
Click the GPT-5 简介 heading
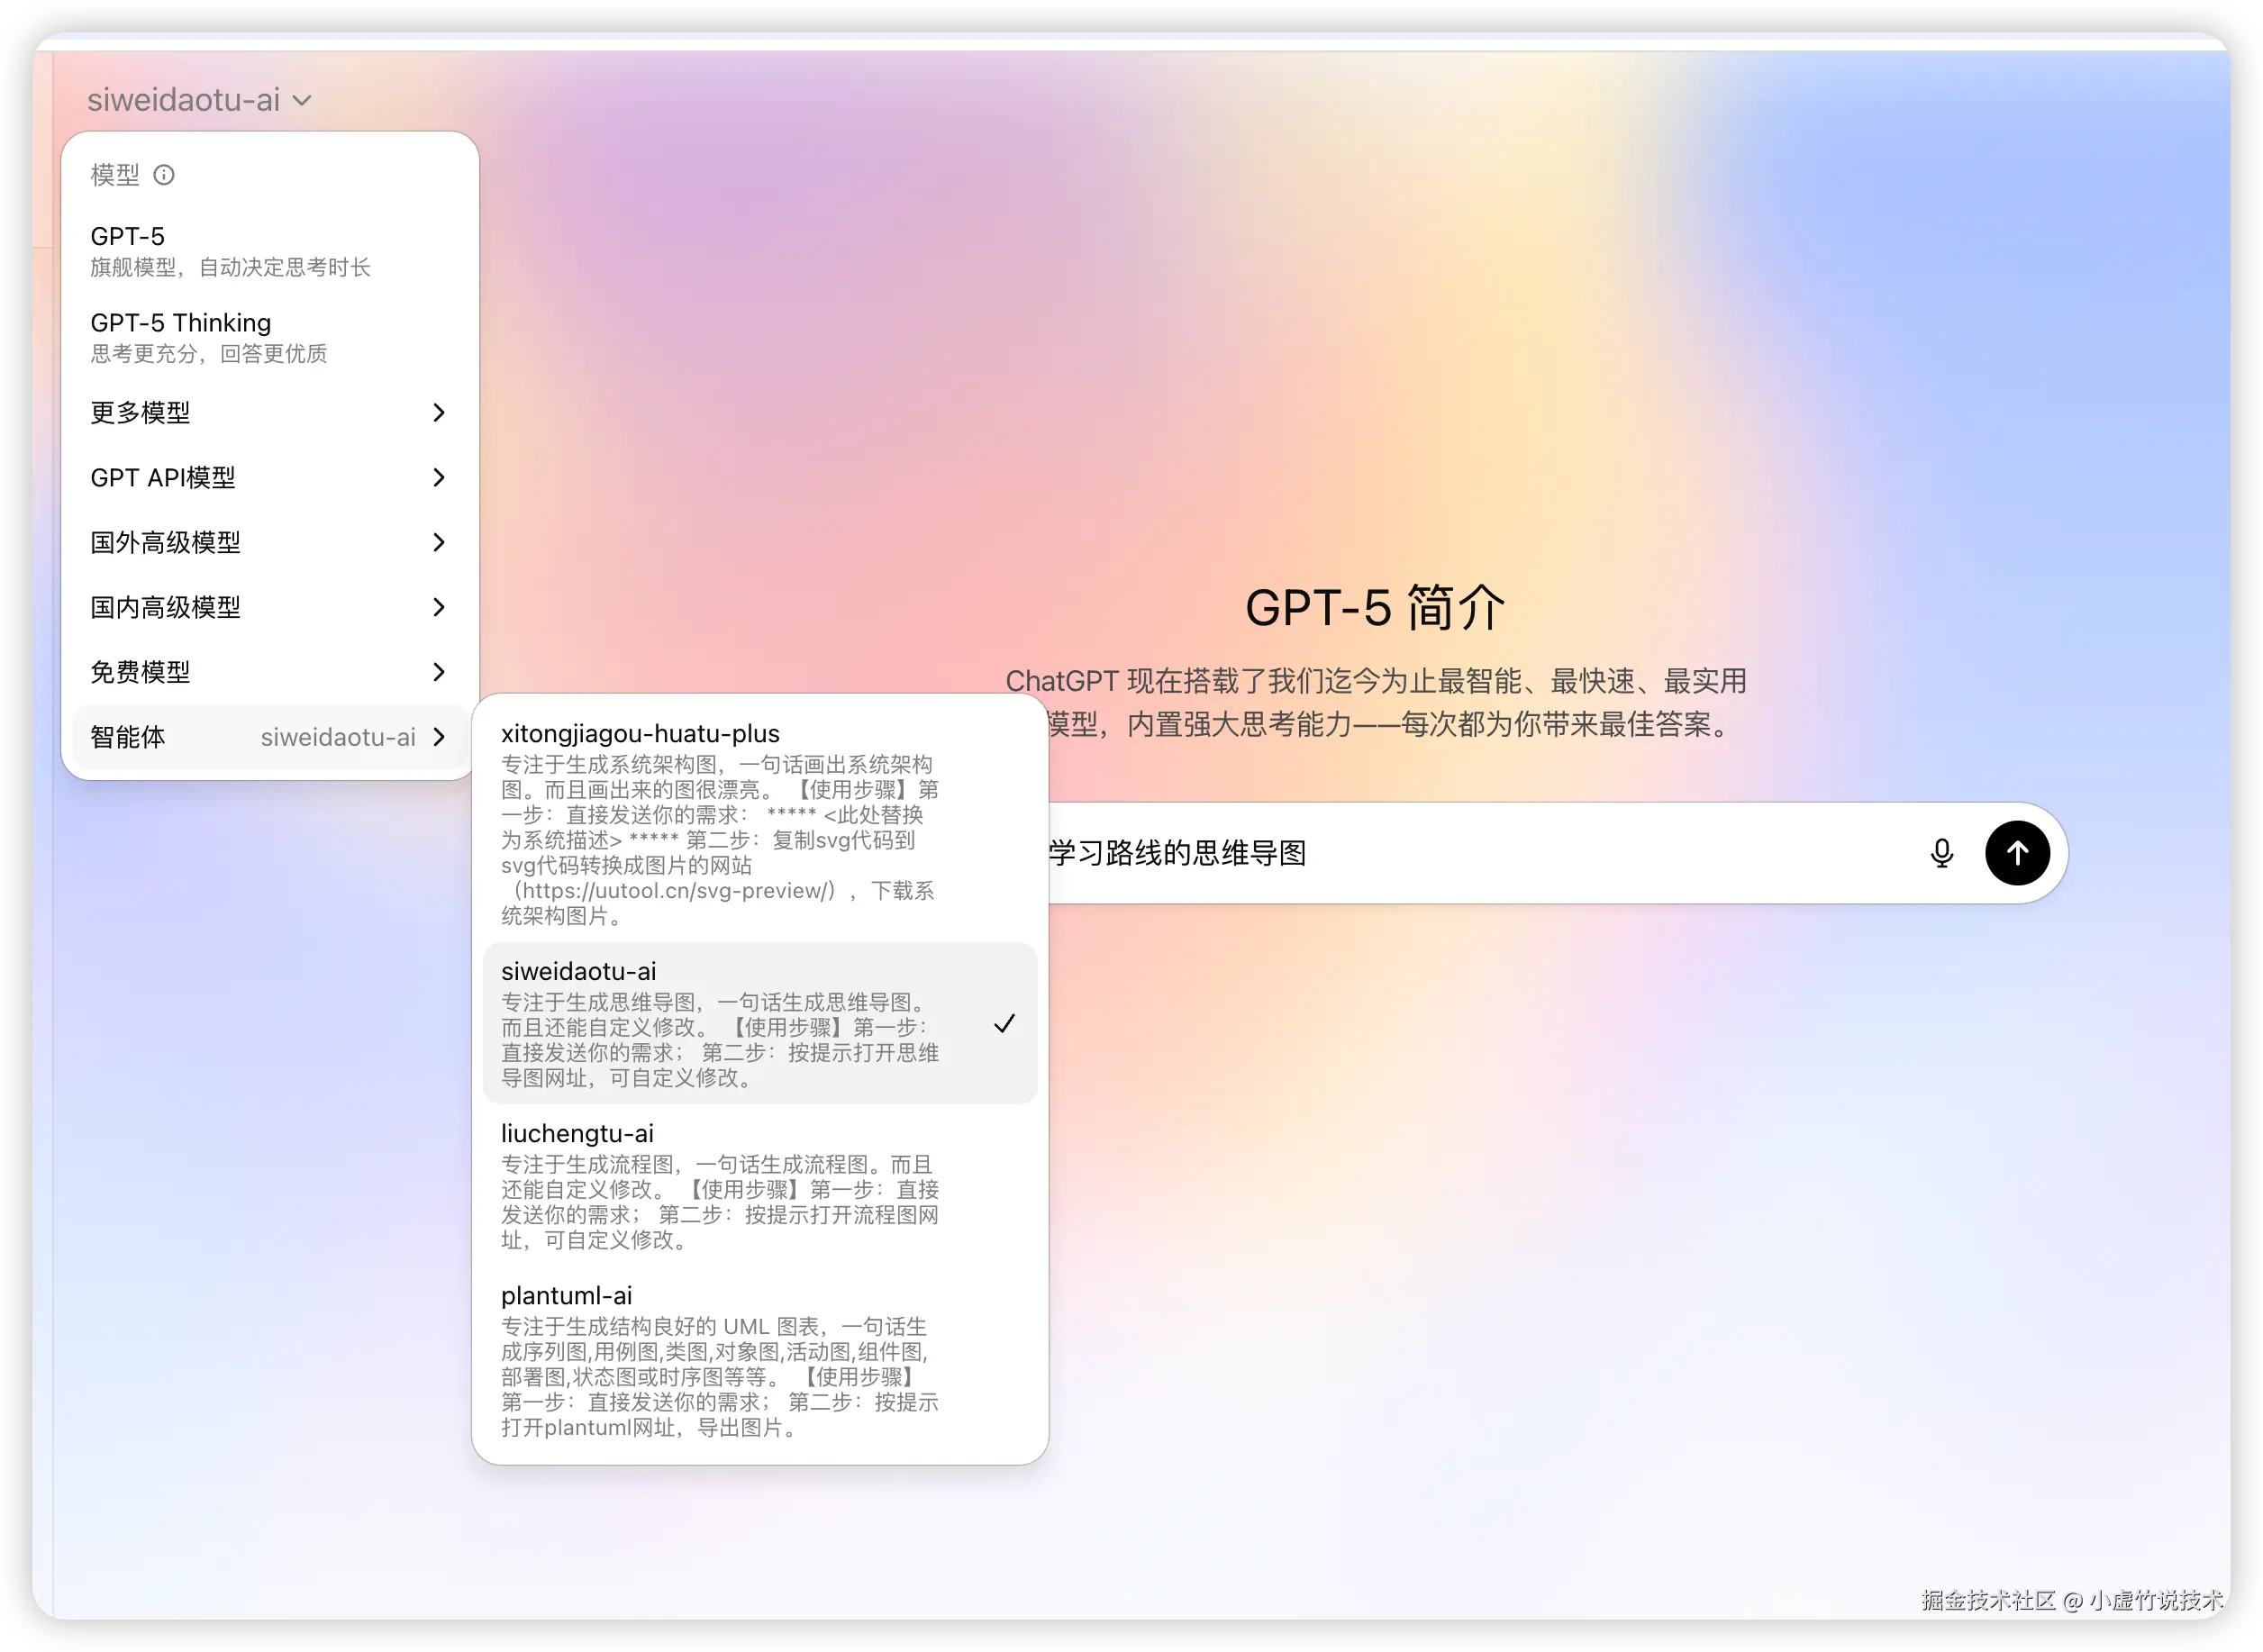point(1374,607)
